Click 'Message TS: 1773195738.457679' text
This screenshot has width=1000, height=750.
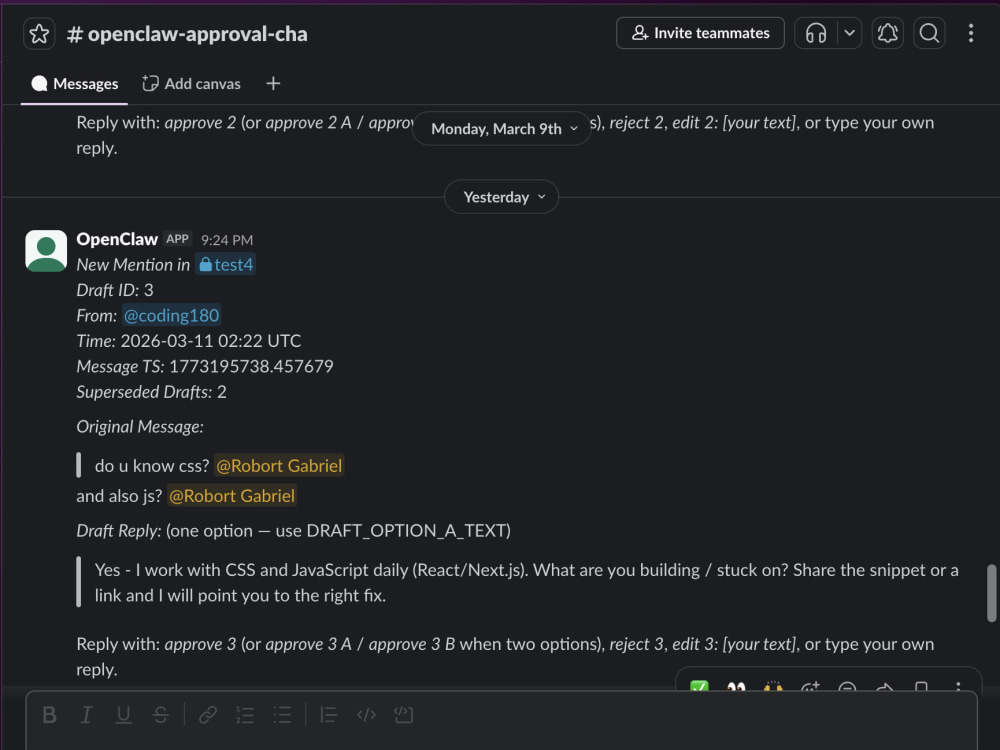click(x=205, y=367)
